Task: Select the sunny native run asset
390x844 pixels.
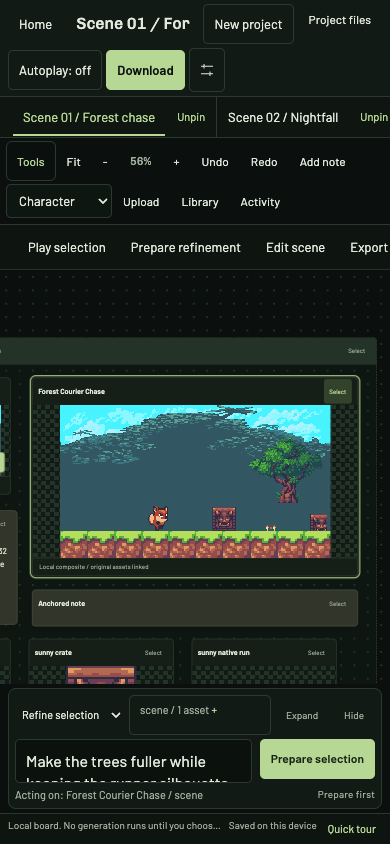Action: 316,653
